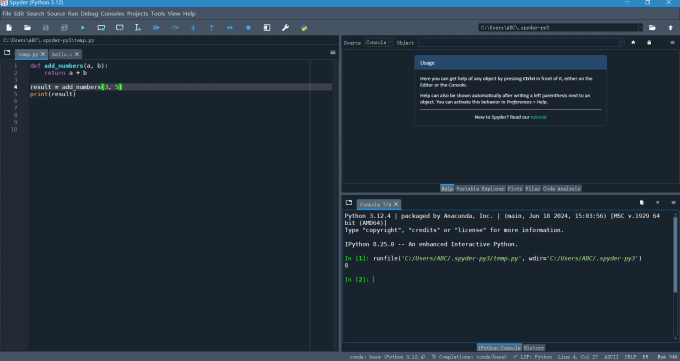Screen dimensions: 680x361
Task: Click the Completions conda(base) status entry
Action: coord(469,357)
